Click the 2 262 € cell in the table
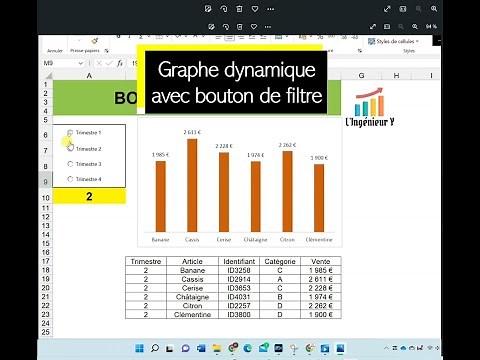The image size is (480, 360). [x=321, y=306]
